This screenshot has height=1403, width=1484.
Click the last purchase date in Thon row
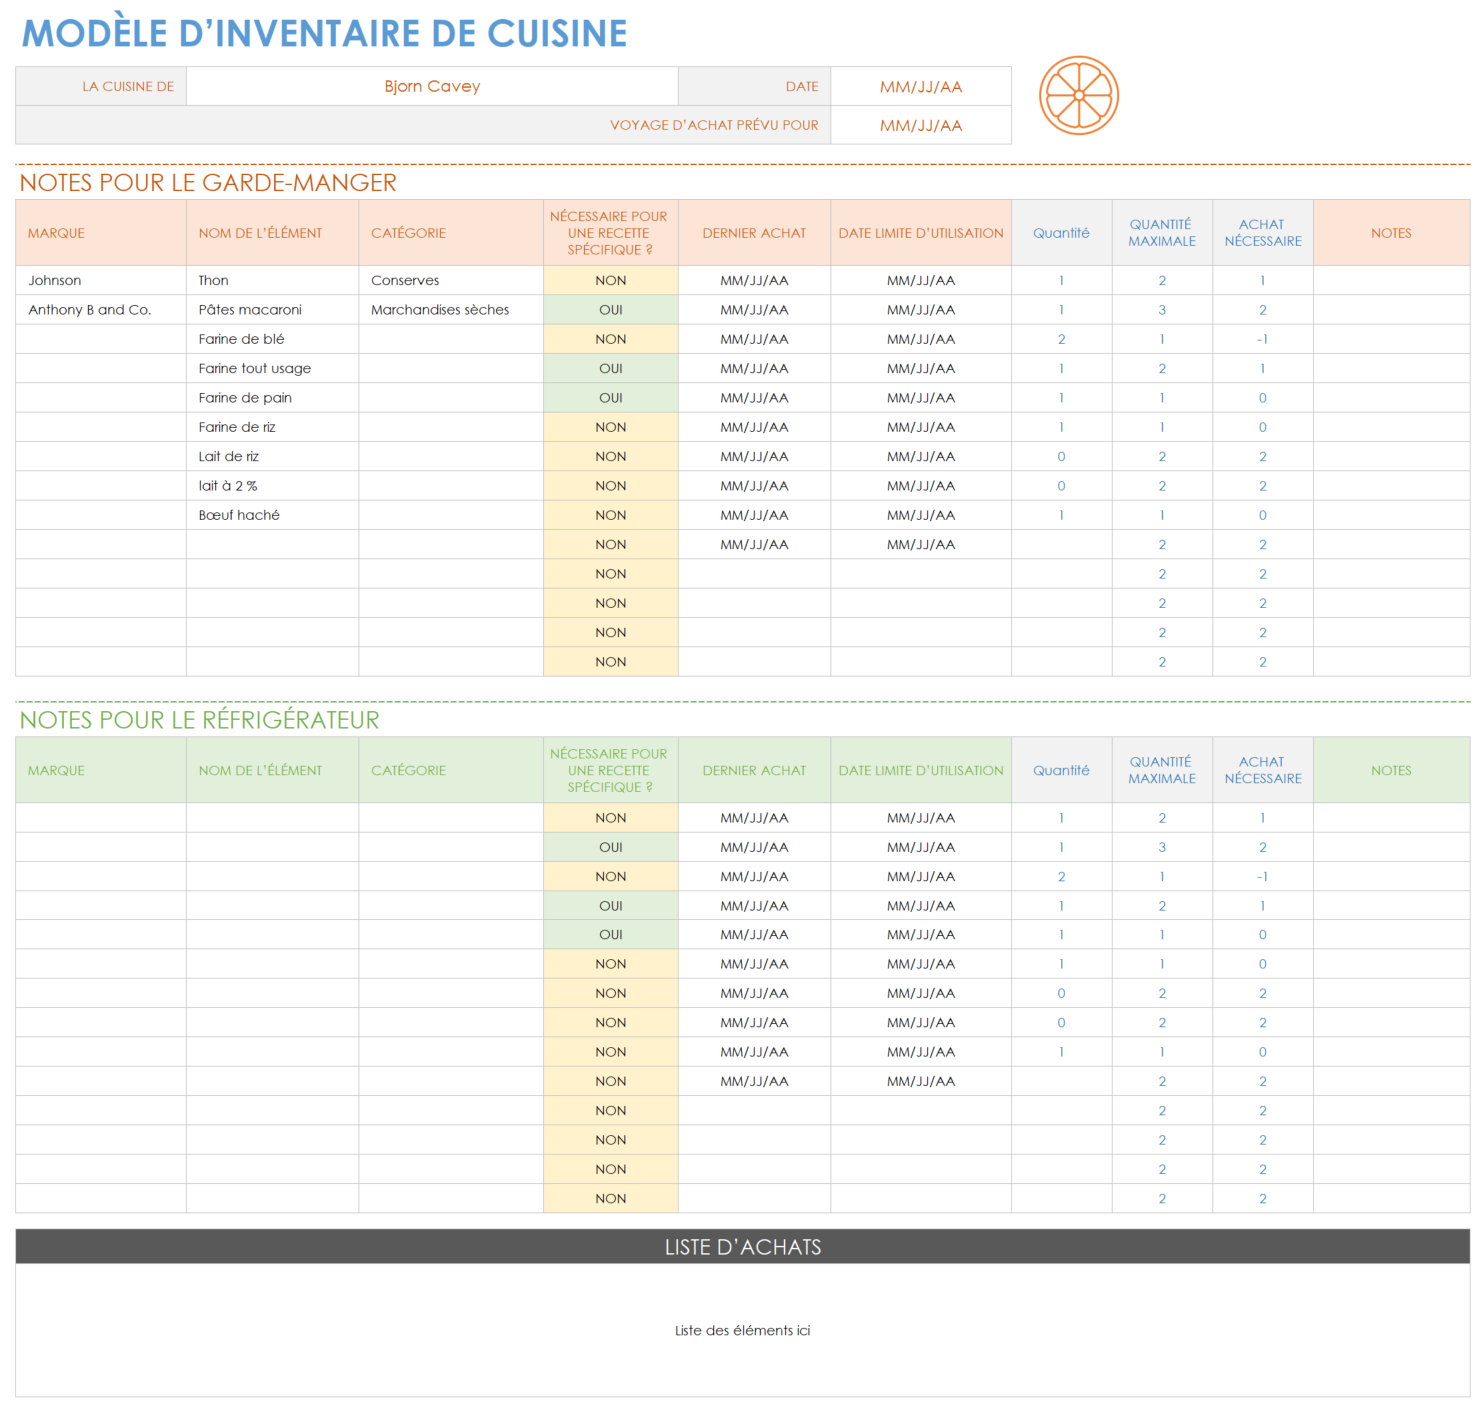click(754, 280)
